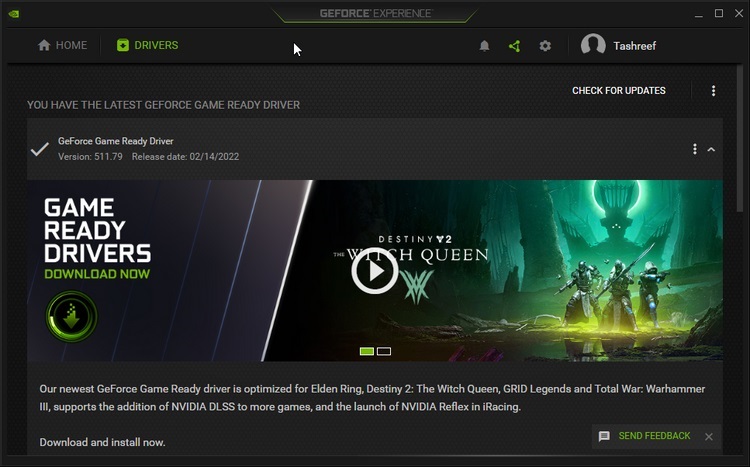
Task: Click the Tashreef account name
Action: click(x=634, y=46)
